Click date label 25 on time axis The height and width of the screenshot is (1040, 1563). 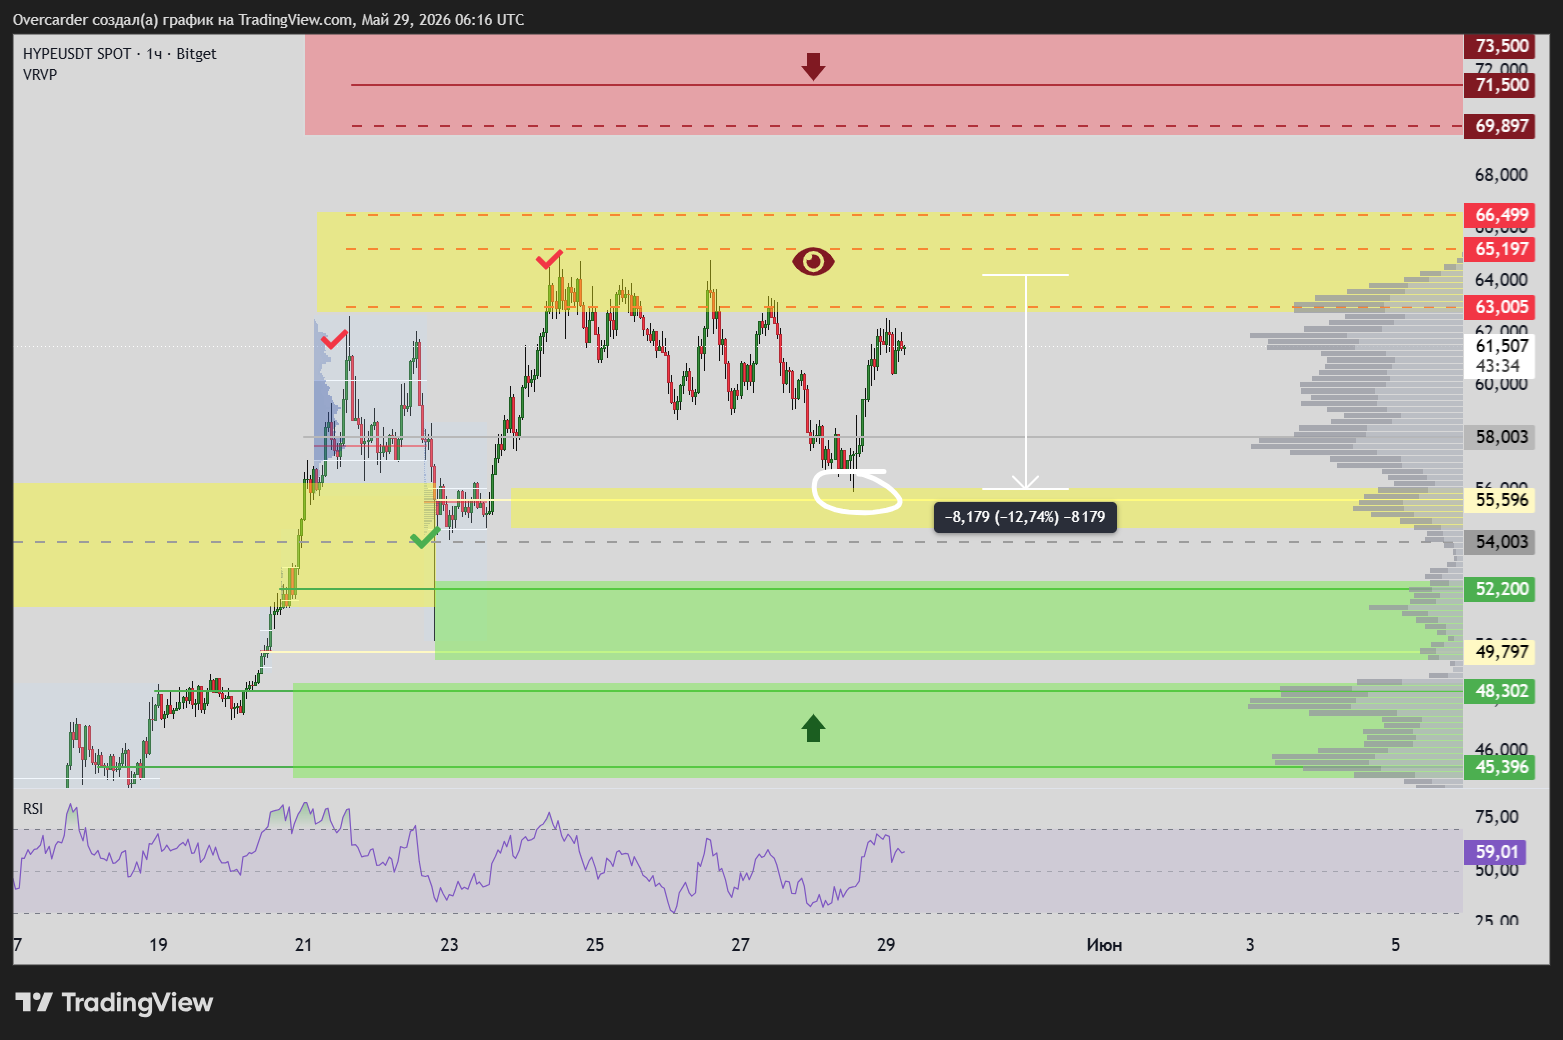click(x=595, y=945)
